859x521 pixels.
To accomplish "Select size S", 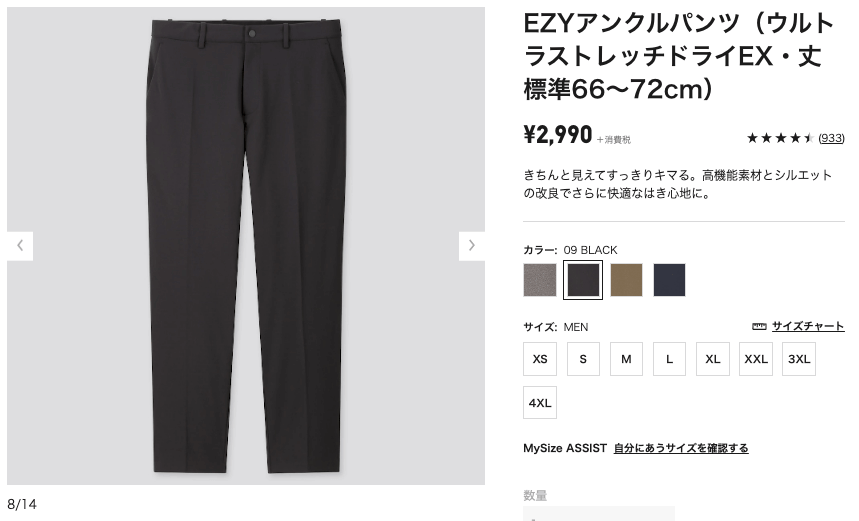I will click(583, 359).
